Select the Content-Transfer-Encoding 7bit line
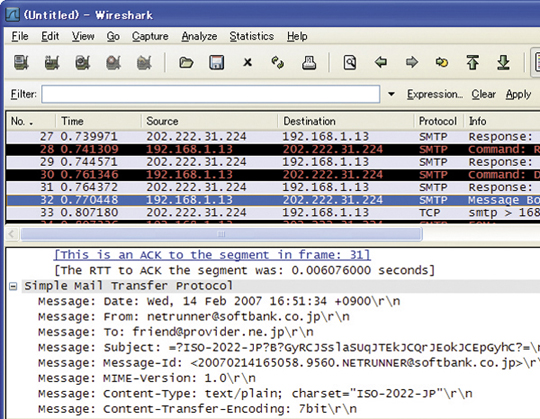Viewport: 540px width, 419px height. click(x=197, y=409)
